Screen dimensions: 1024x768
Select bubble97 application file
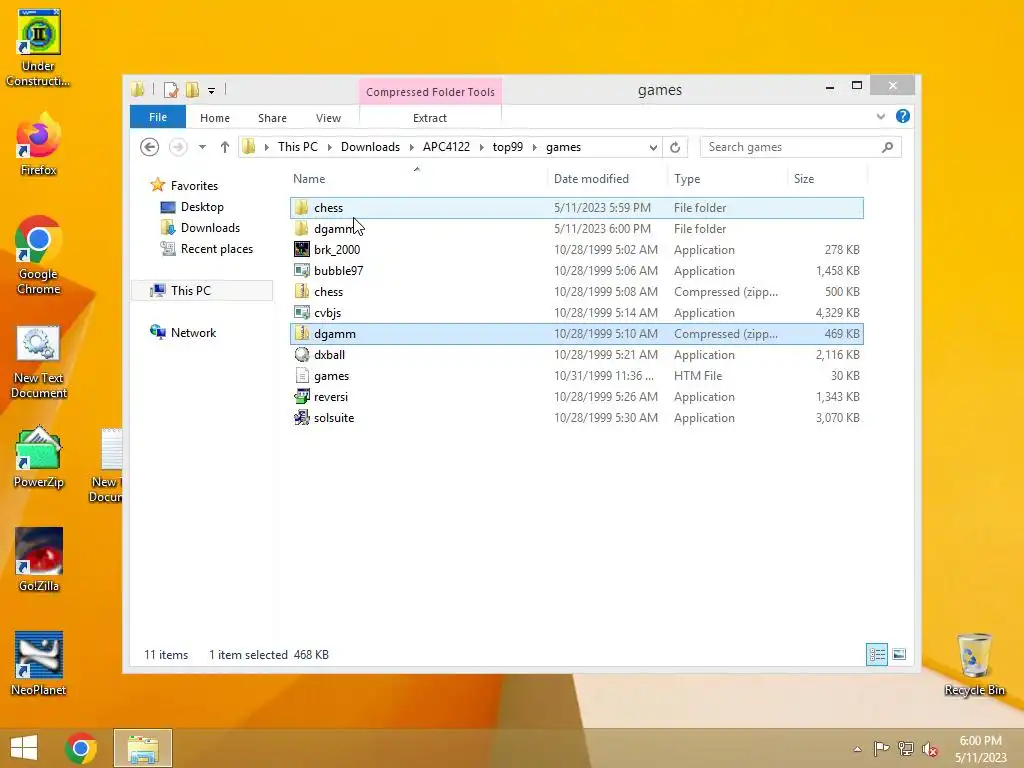[576, 270]
